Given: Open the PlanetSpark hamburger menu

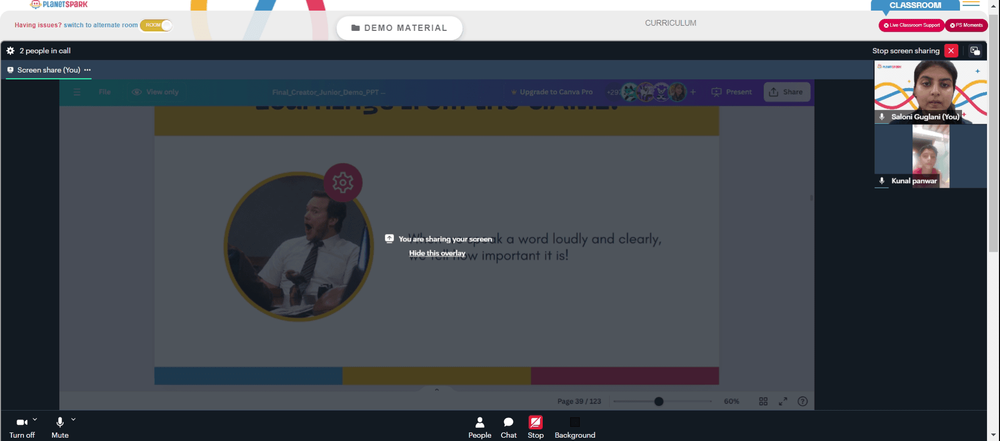Looking at the screenshot, I should click(x=971, y=4).
